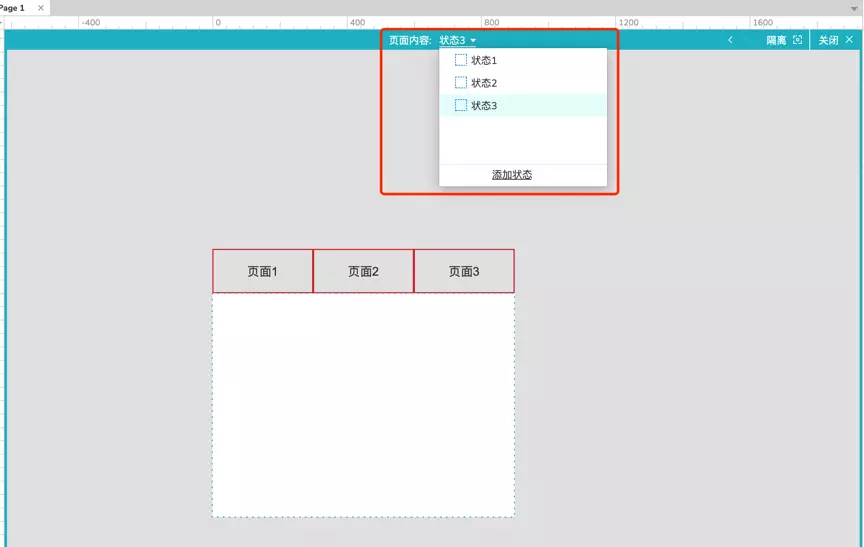
Task: Select 状态2 from the state list
Action: [x=523, y=83]
